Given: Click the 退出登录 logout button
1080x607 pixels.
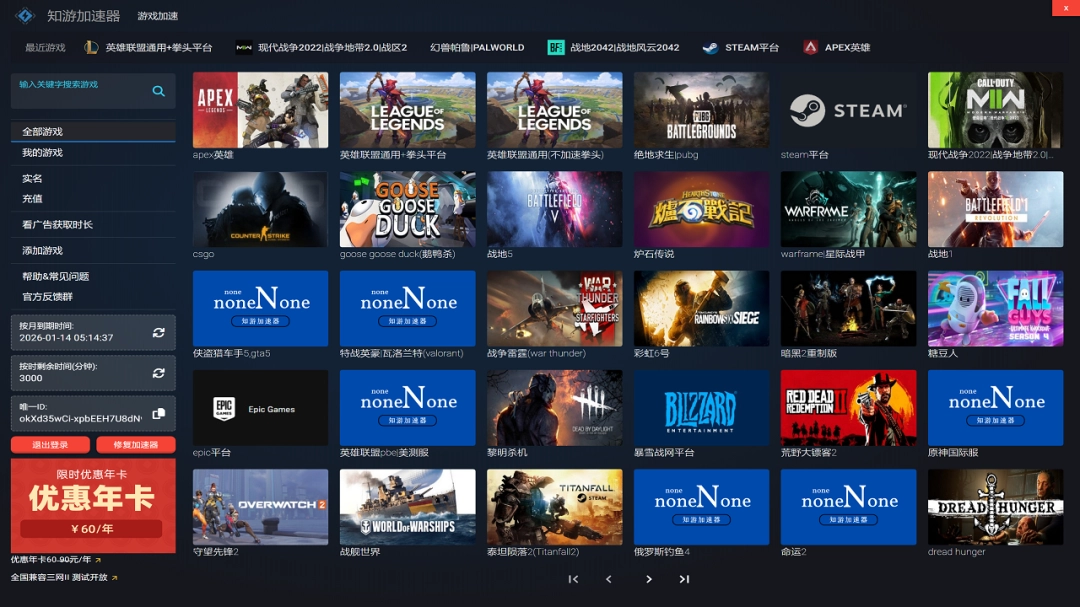Looking at the screenshot, I should pos(50,445).
